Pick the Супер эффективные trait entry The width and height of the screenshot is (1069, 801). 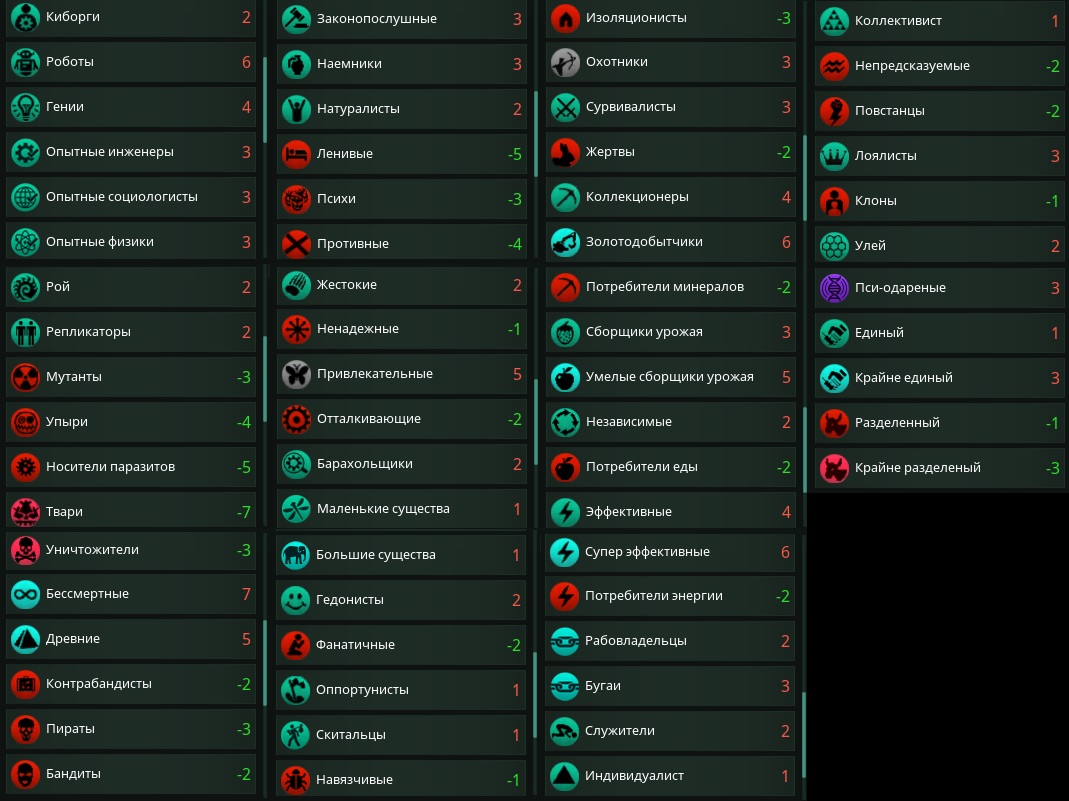pos(670,552)
